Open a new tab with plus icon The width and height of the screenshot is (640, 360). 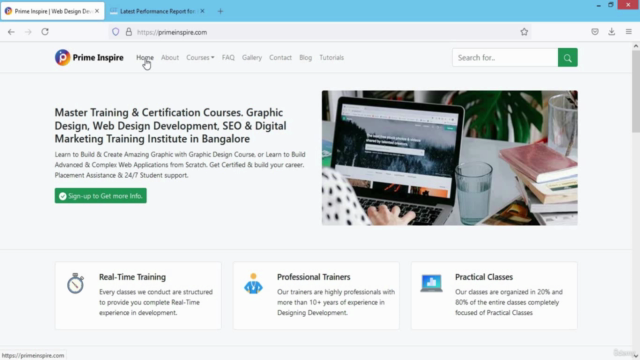pyautogui.click(x=220, y=11)
